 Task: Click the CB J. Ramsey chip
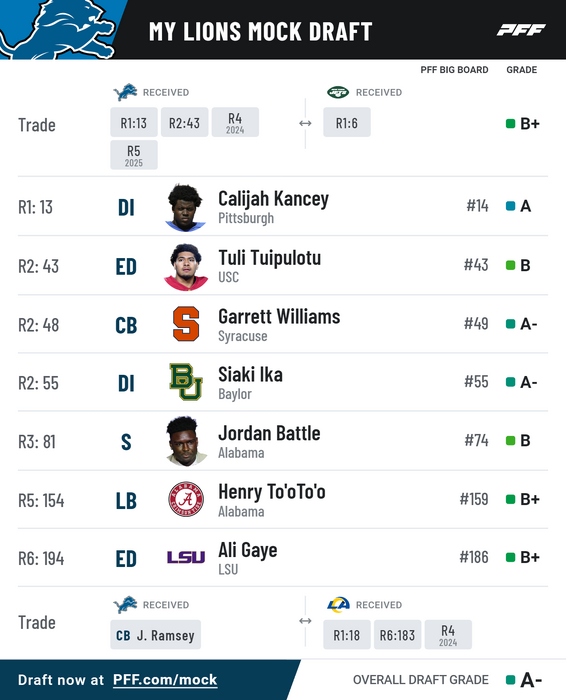point(155,634)
